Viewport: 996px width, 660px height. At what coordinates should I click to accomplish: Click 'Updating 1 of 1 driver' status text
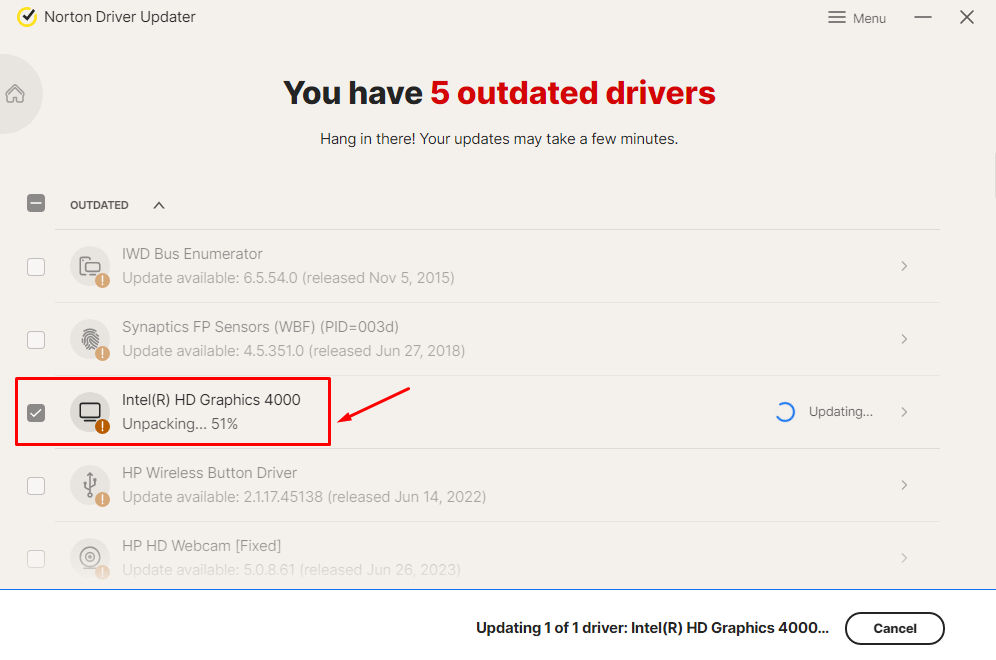(x=652, y=628)
